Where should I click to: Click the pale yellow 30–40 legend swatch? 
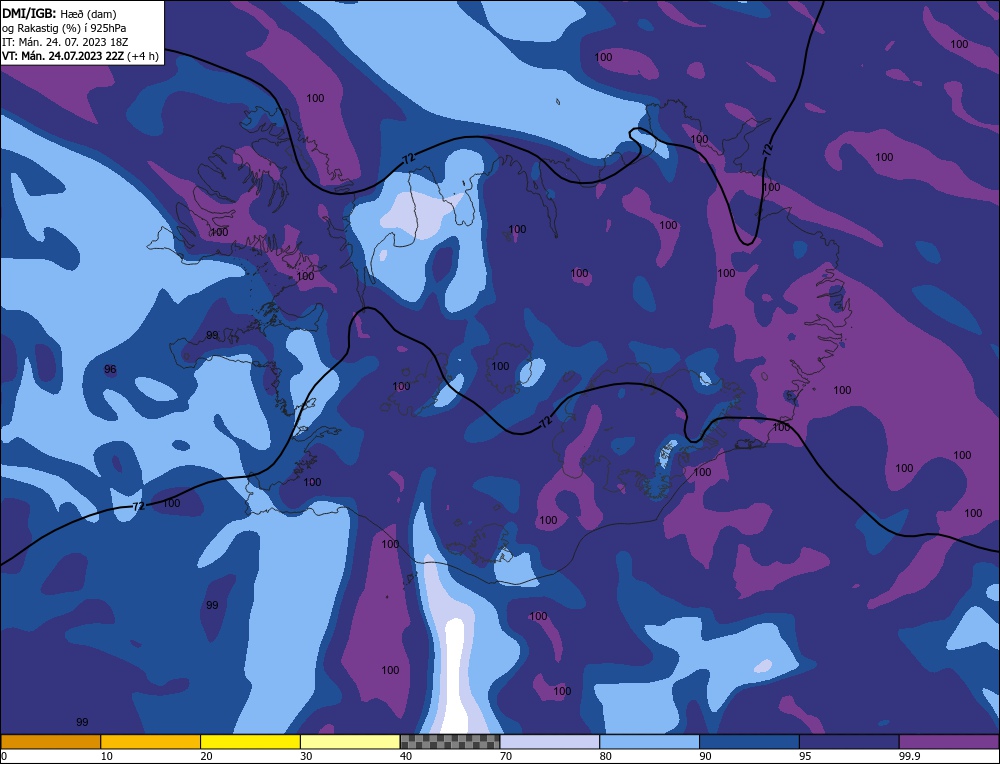click(x=350, y=742)
